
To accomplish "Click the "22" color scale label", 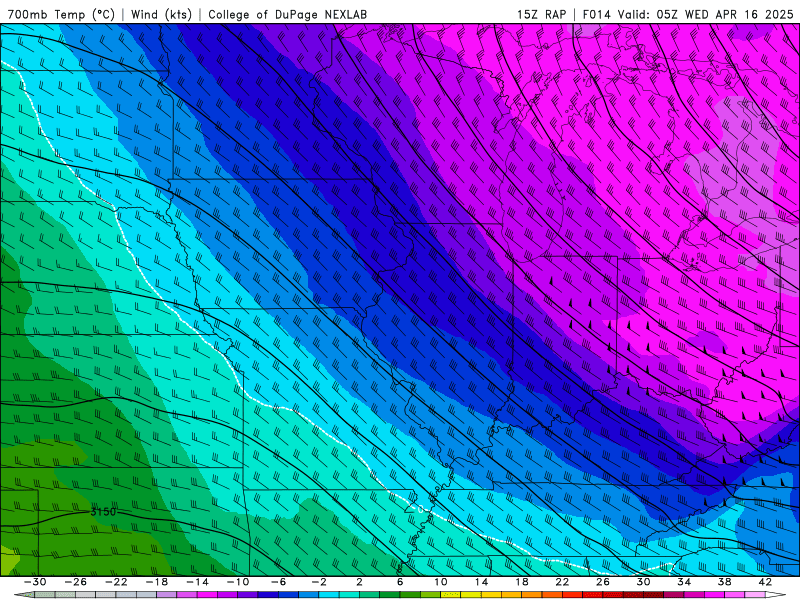I will 562,582.
